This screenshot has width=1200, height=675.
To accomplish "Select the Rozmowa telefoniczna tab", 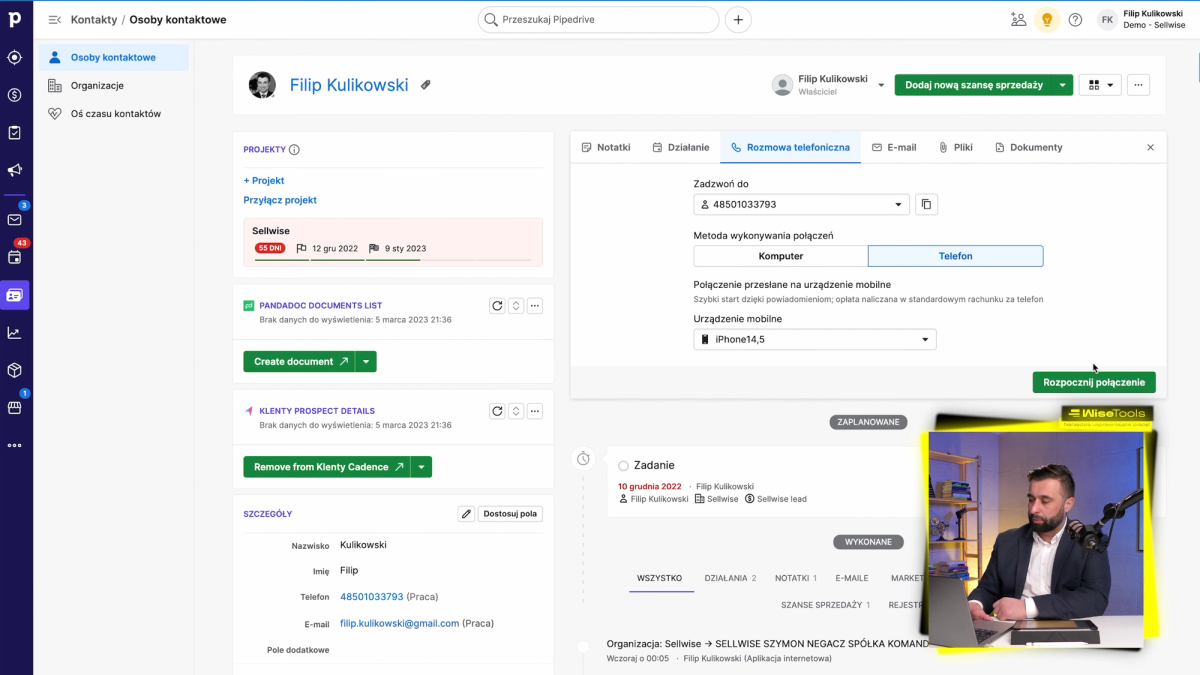I will pyautogui.click(x=790, y=147).
